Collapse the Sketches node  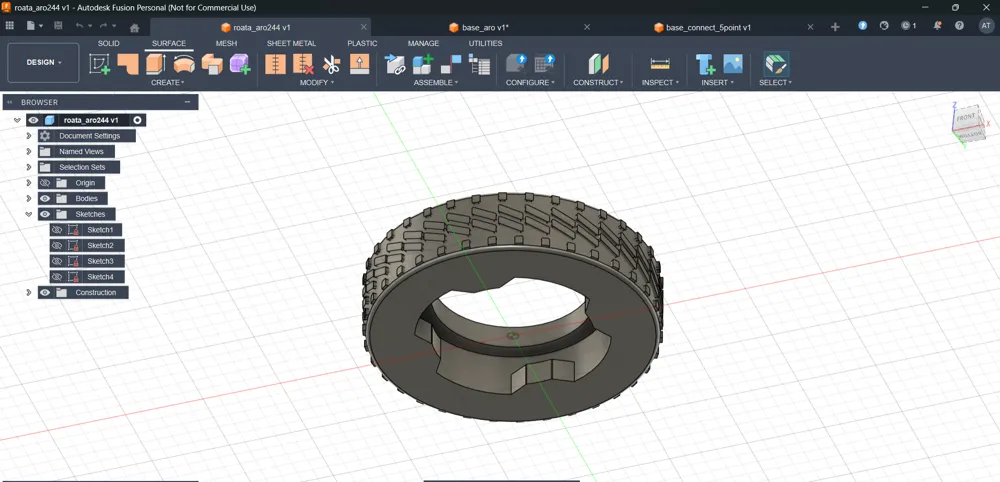[29, 214]
